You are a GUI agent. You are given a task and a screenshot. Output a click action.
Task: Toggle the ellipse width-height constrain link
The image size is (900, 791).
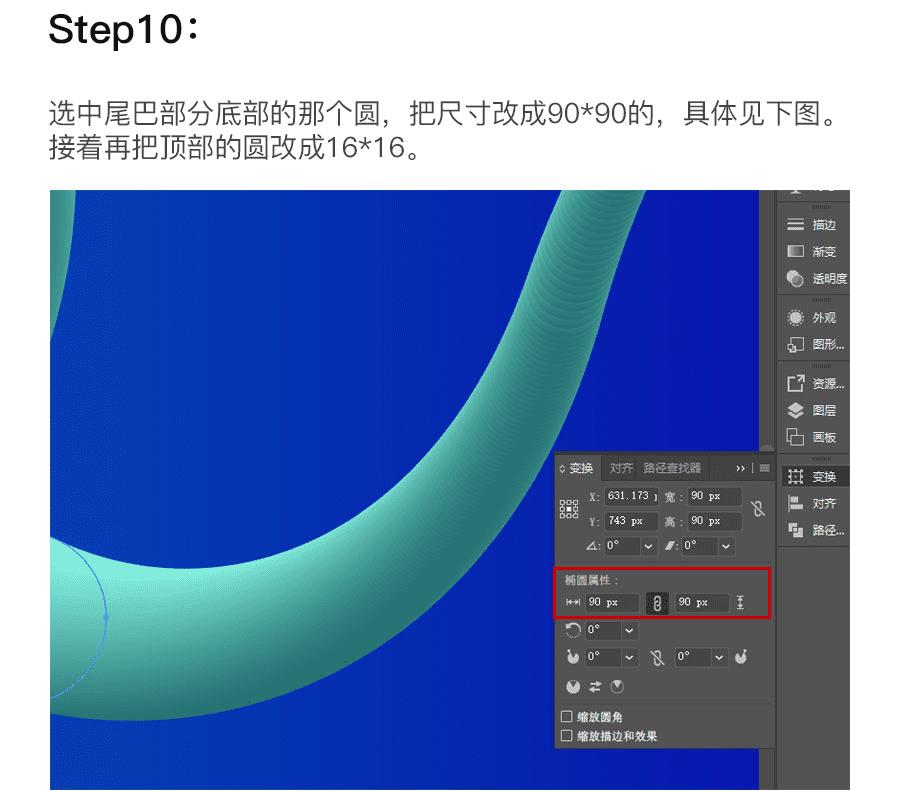[x=657, y=603]
